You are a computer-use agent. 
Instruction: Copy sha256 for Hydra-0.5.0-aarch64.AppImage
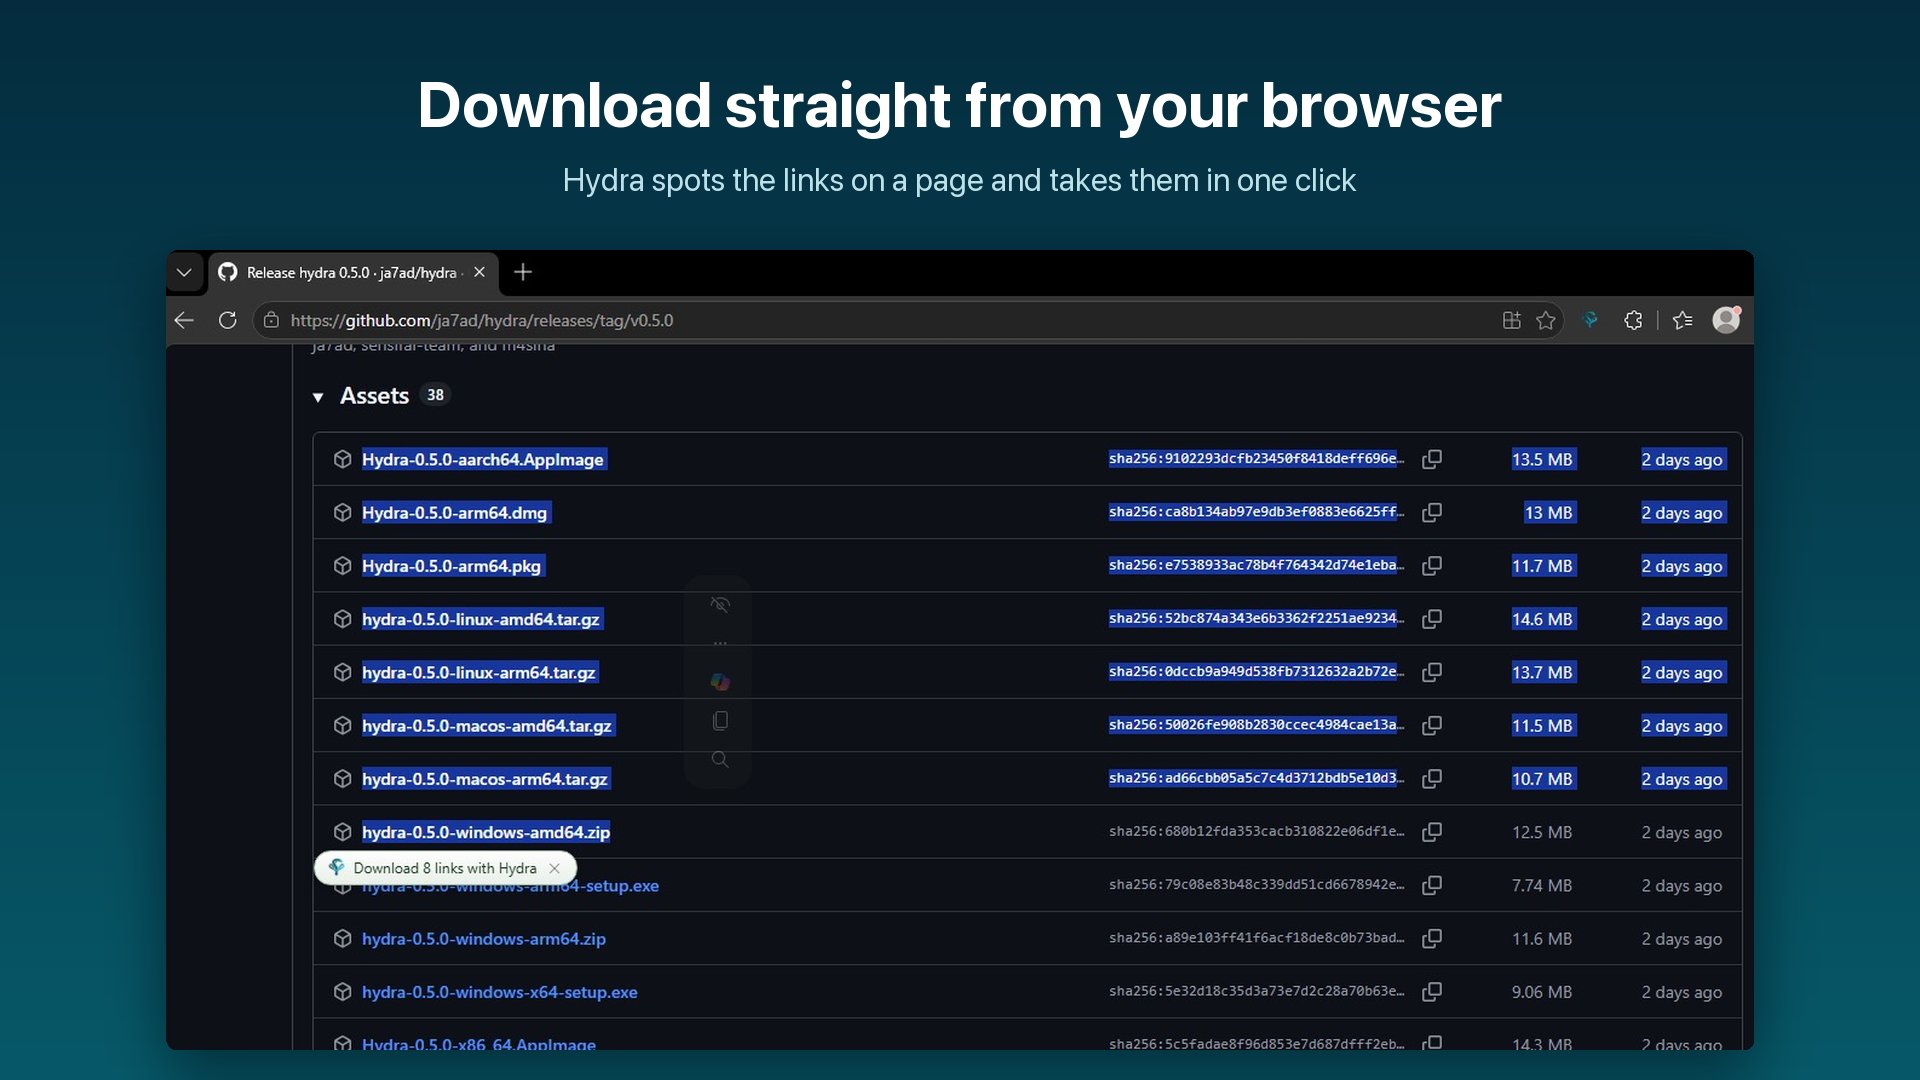1432,459
